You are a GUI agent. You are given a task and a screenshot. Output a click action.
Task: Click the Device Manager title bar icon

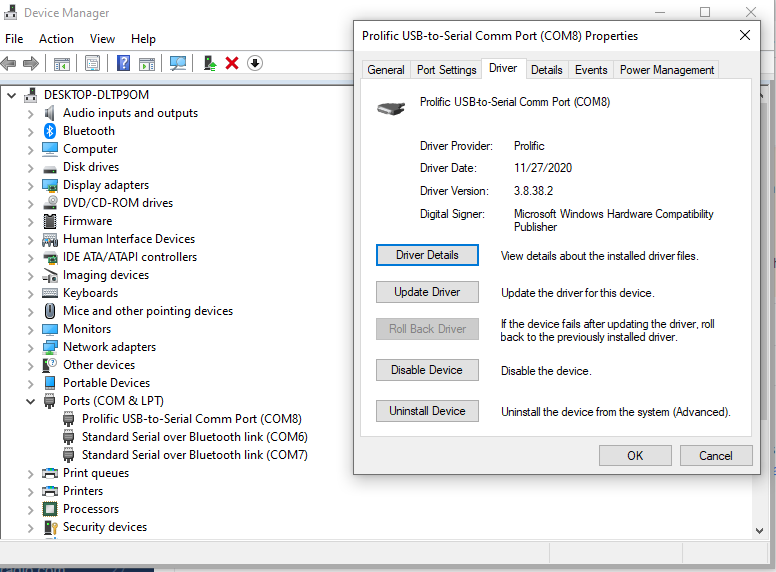coord(12,12)
